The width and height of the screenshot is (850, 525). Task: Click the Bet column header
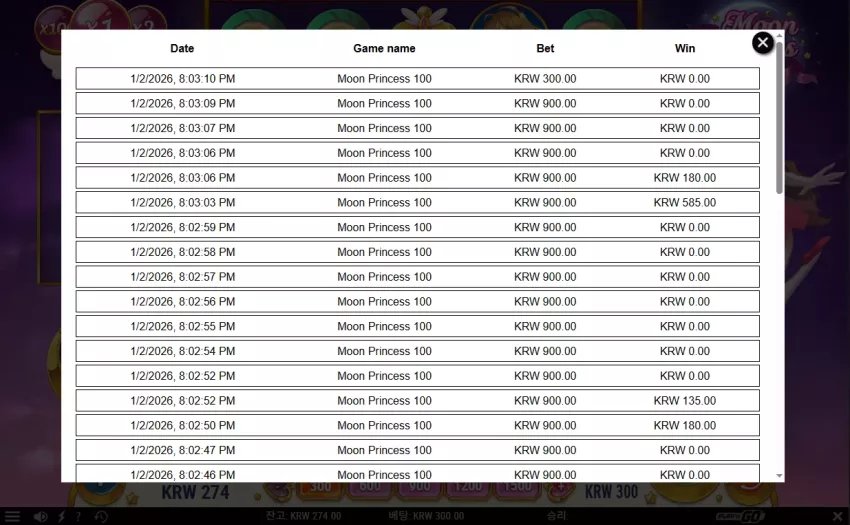545,48
